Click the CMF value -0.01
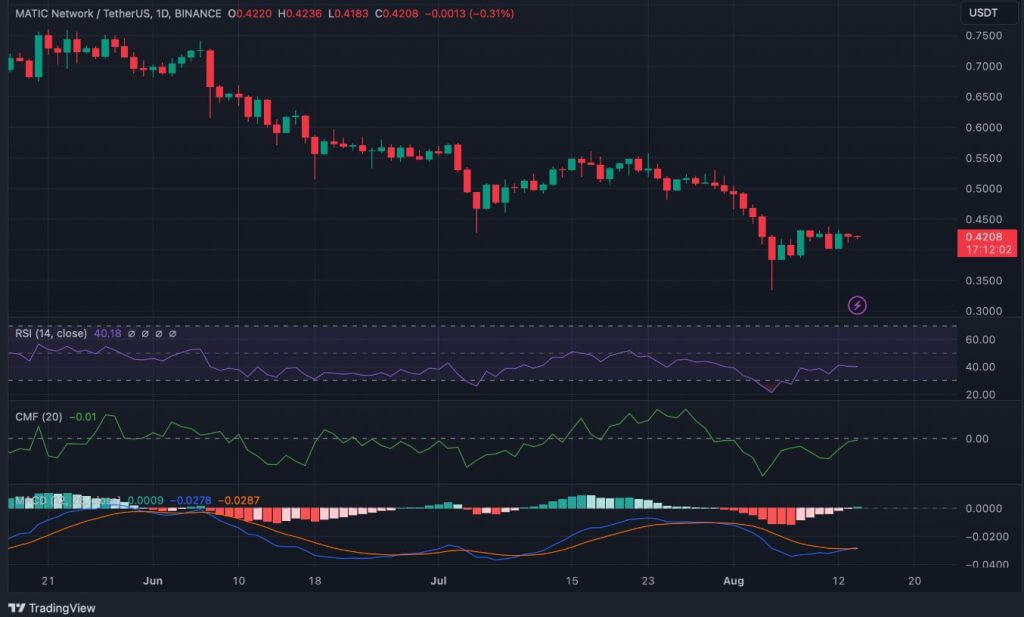 pyautogui.click(x=83, y=417)
